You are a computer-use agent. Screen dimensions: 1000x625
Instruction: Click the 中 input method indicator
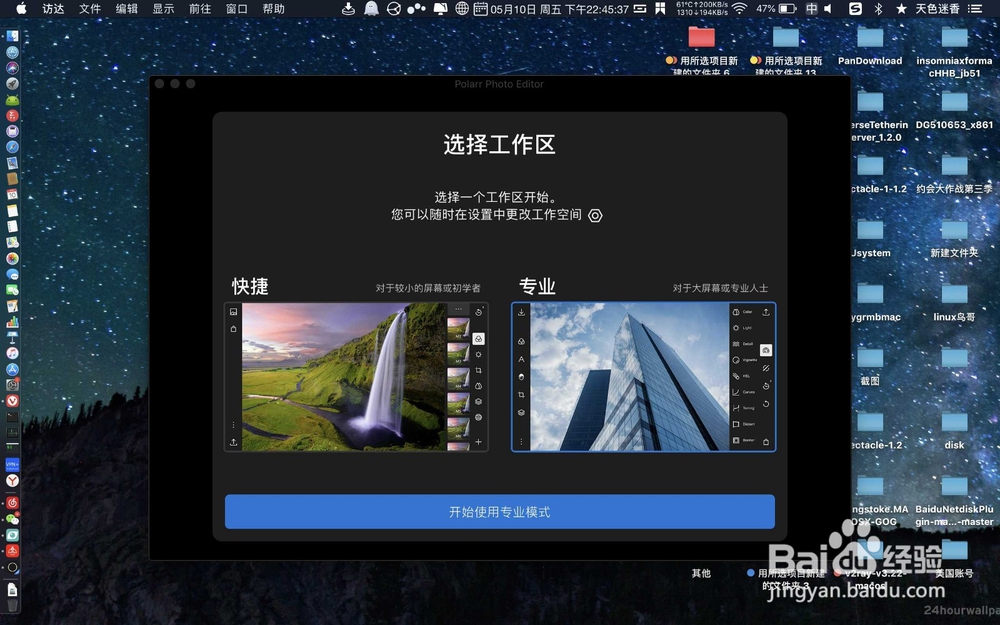811,8
